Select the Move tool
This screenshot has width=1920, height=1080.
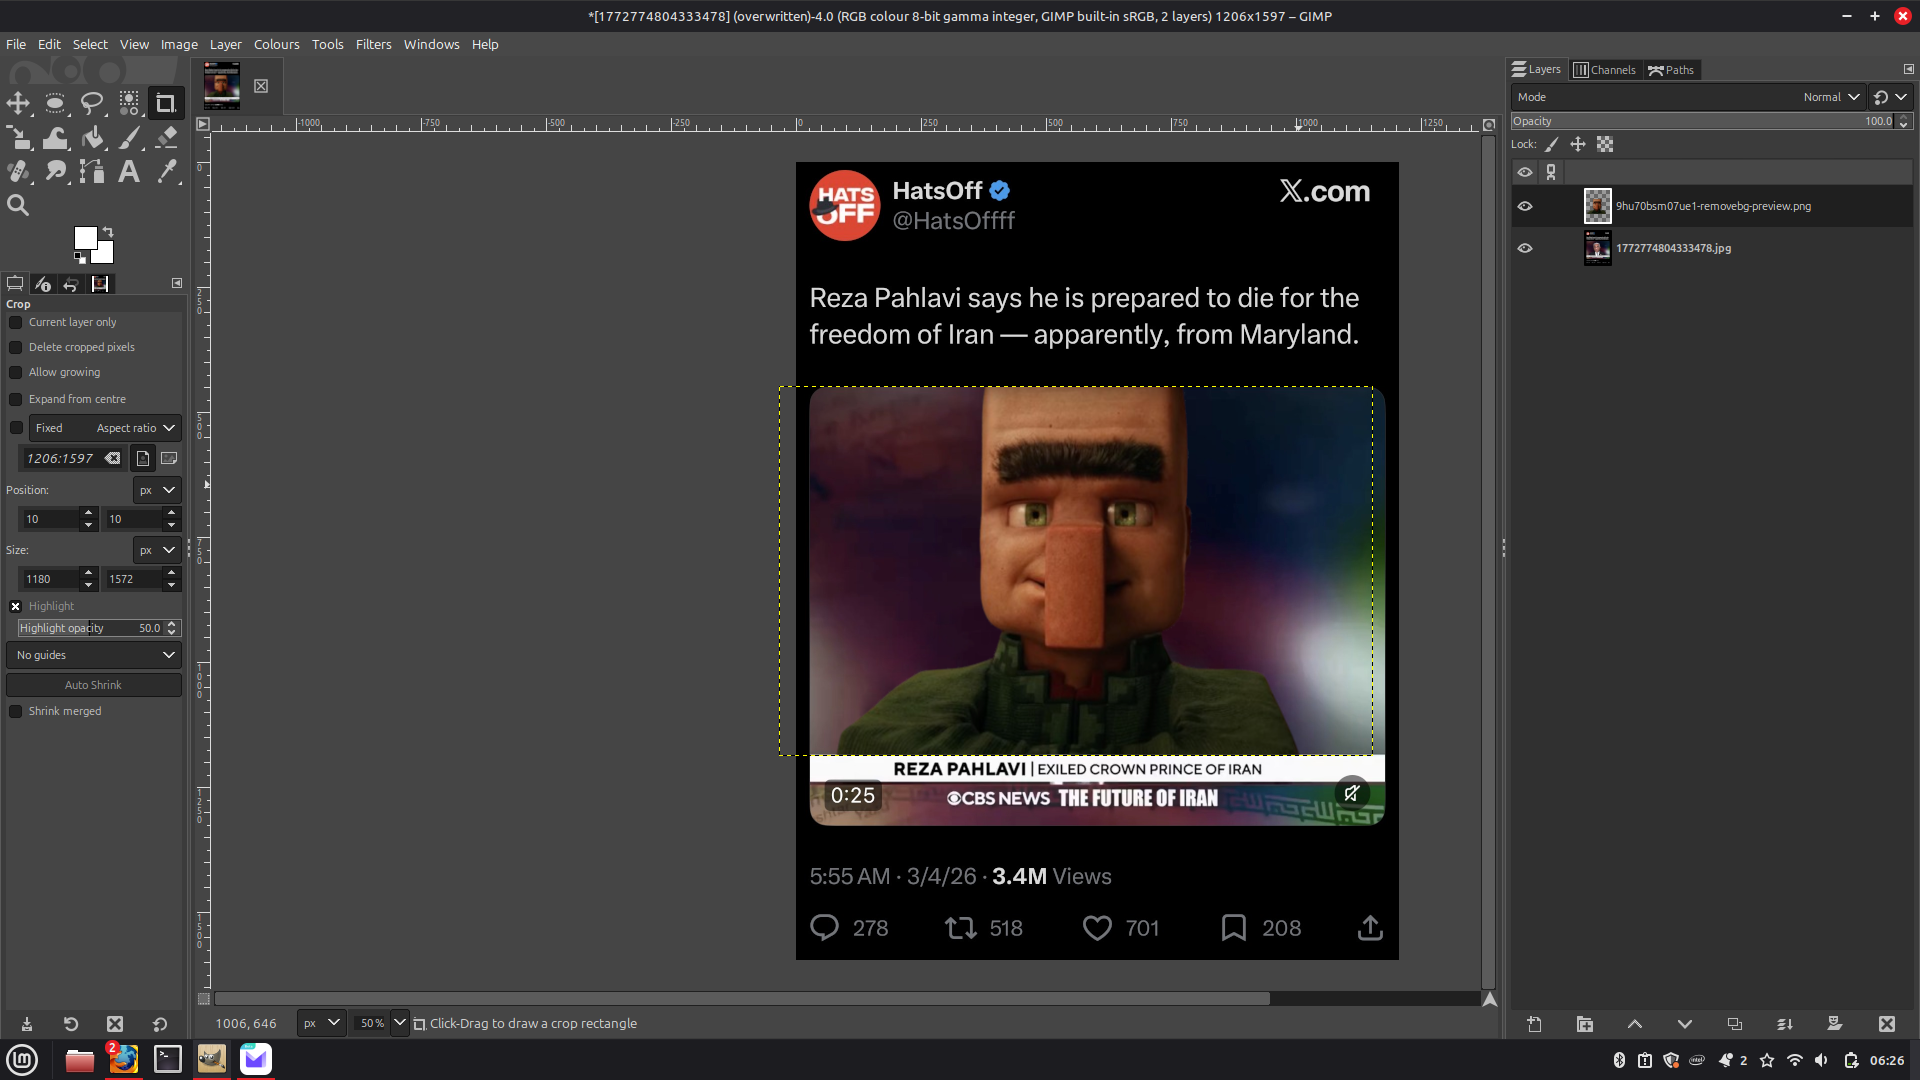(18, 103)
